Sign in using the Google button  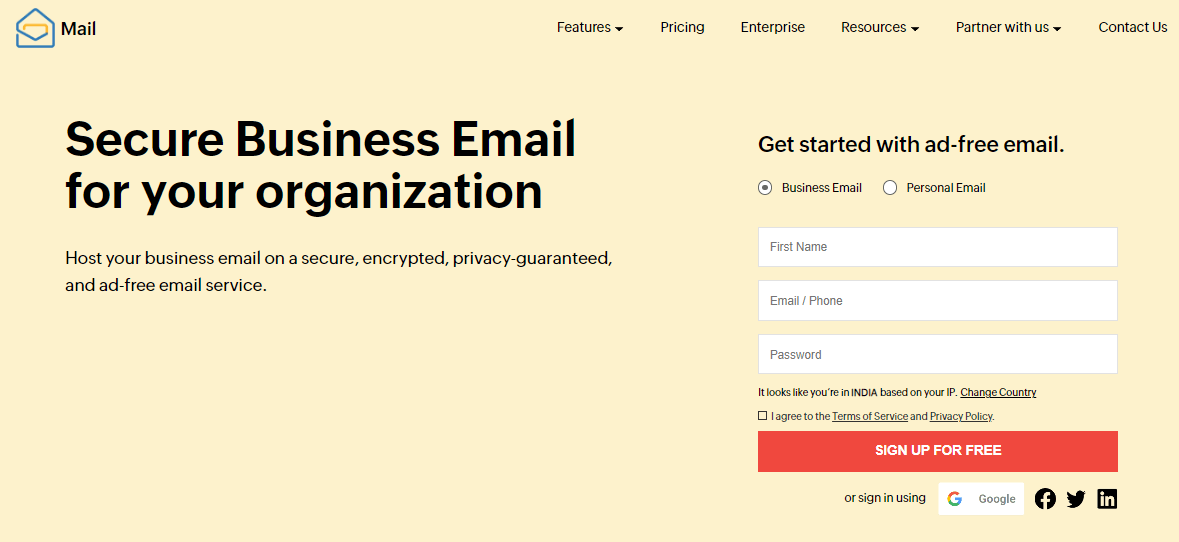981,498
